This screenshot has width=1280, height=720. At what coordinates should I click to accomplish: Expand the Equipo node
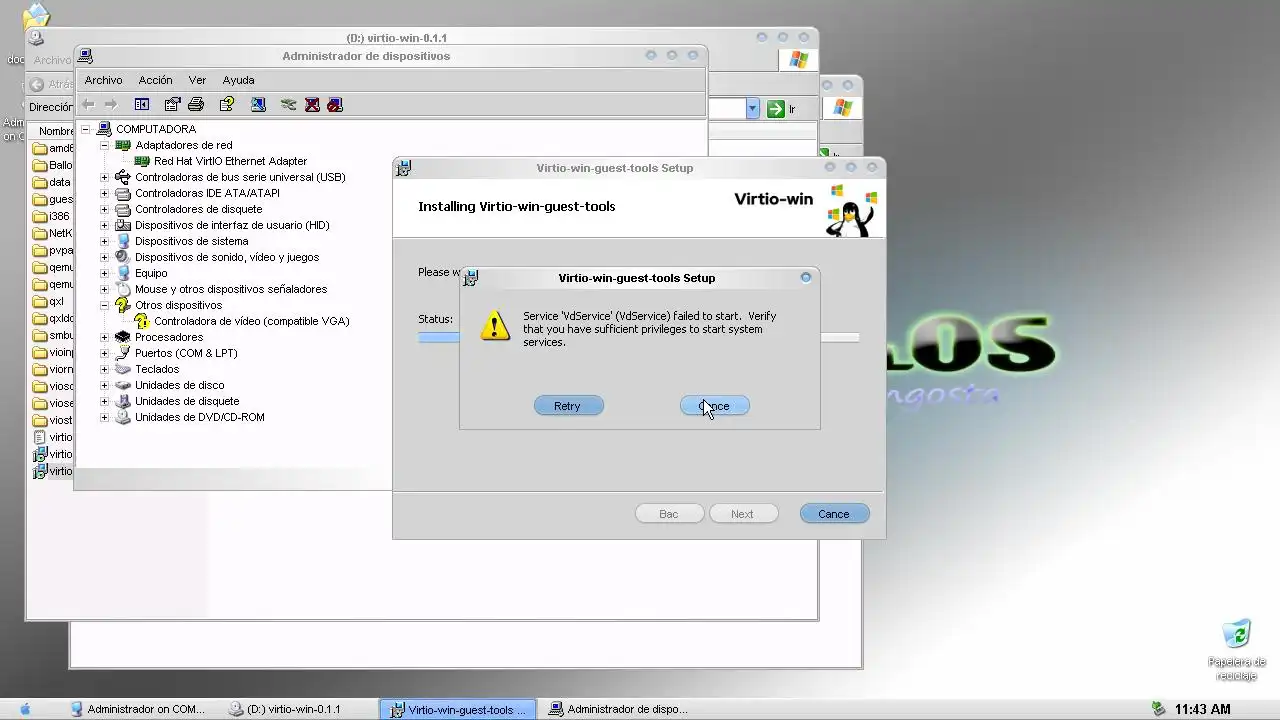(104, 273)
